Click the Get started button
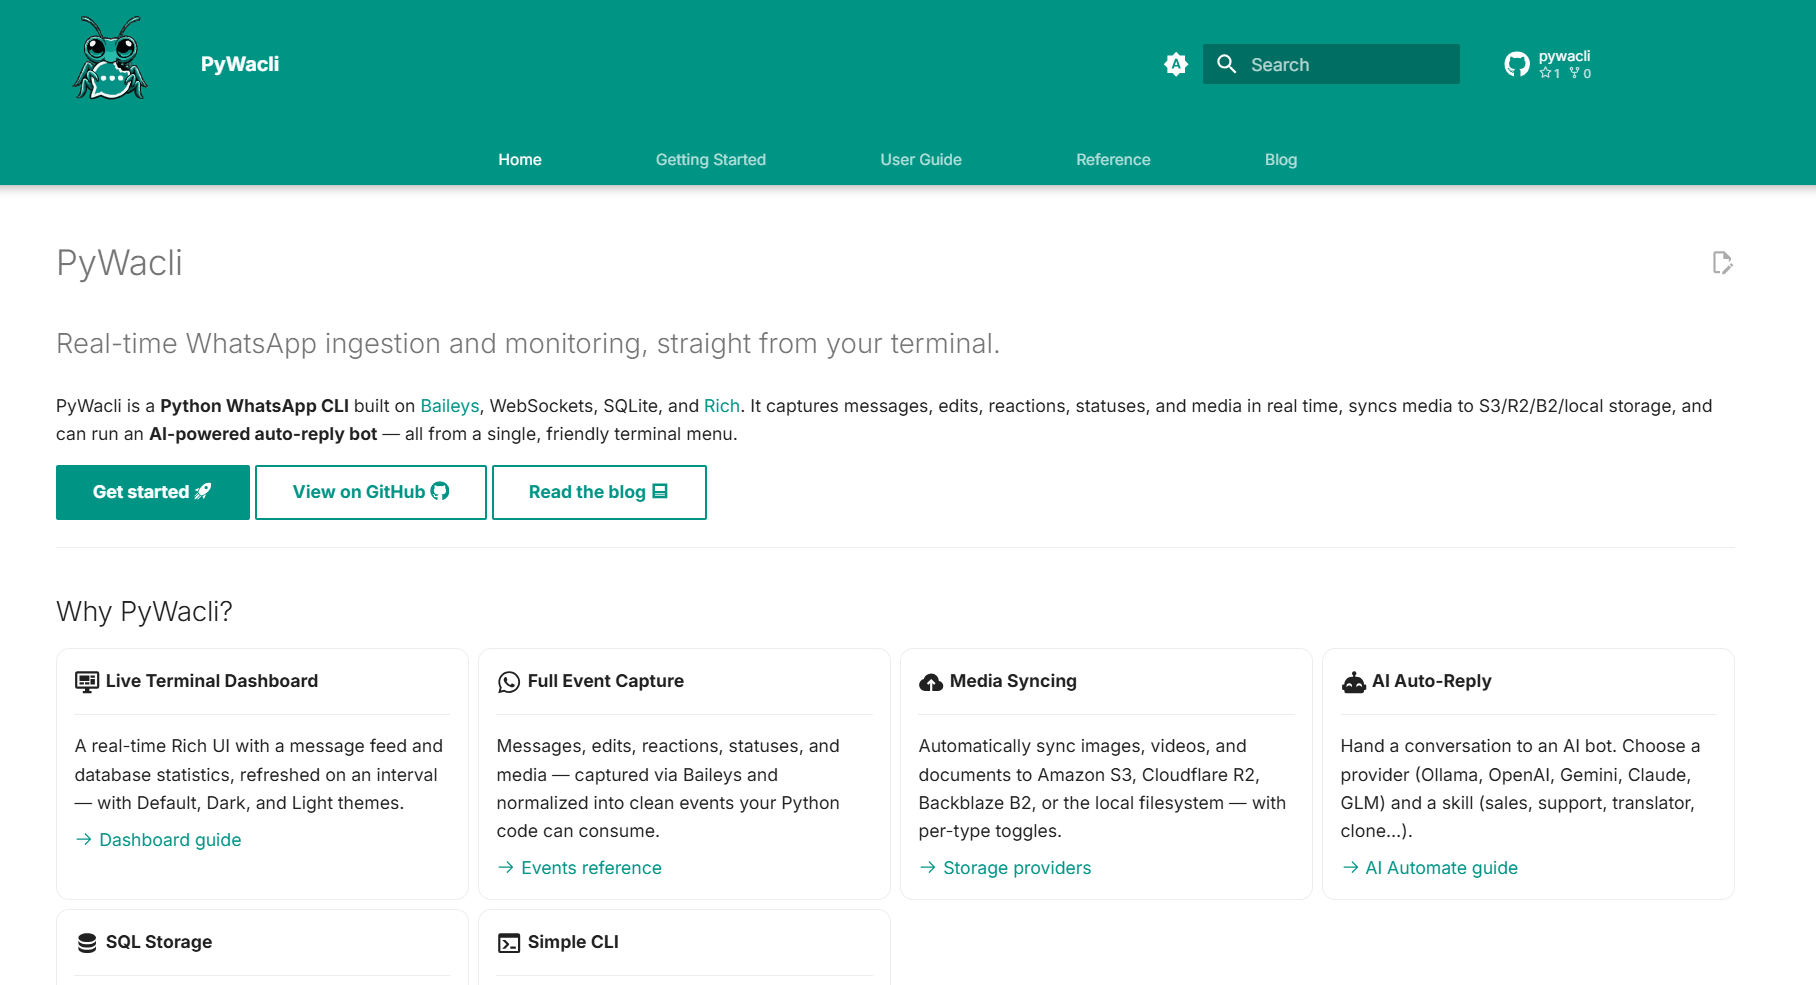1816x985 pixels. point(153,492)
